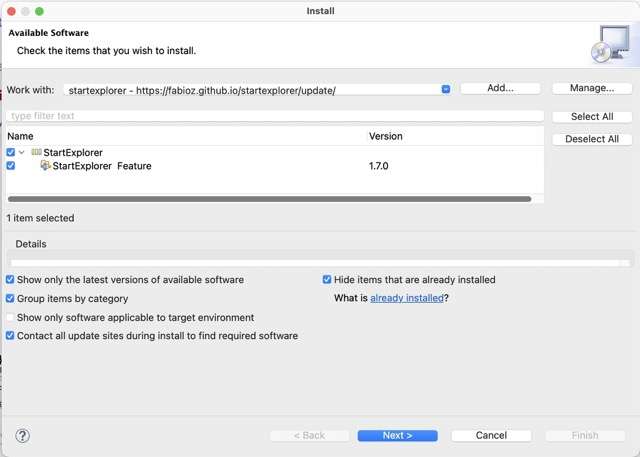Uncheck the StartExplorer category checkbox

coord(11,152)
